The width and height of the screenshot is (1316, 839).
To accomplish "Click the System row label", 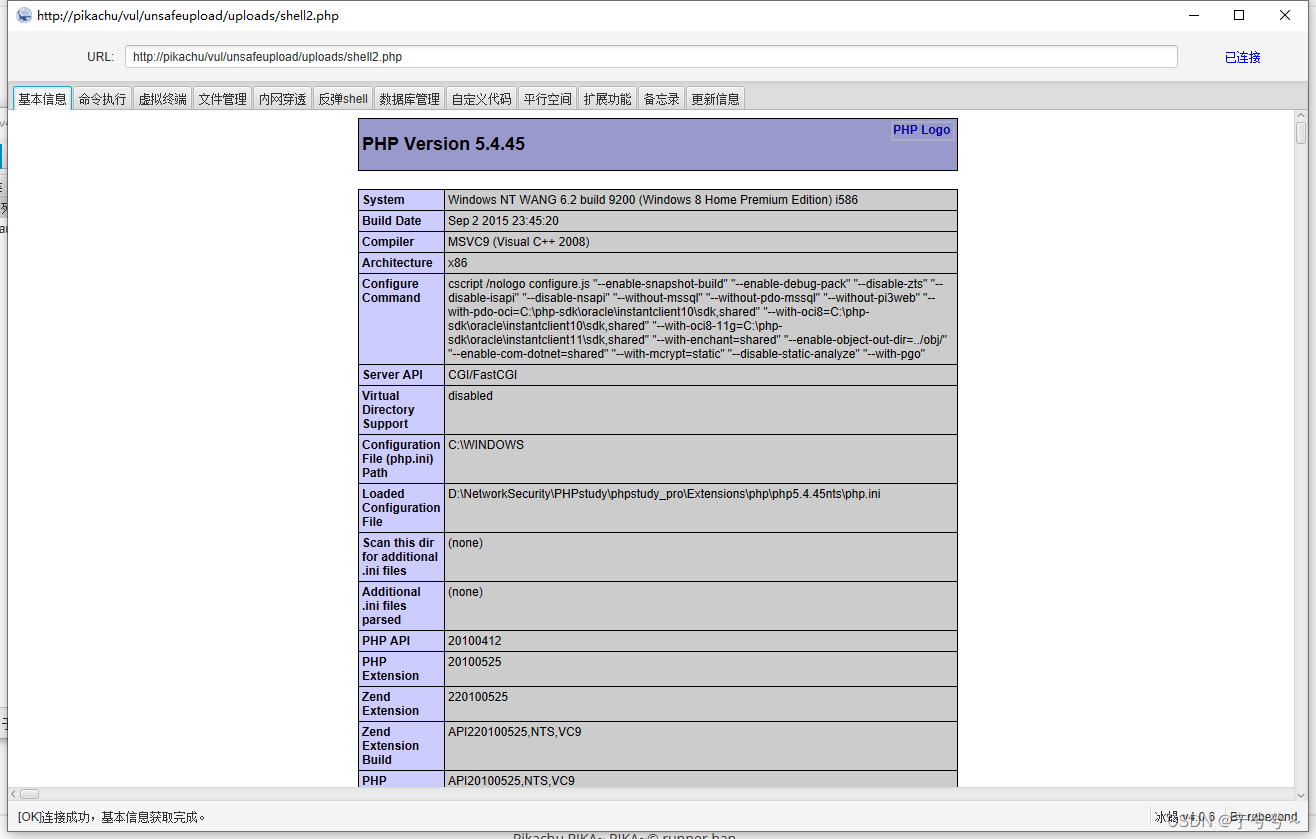I will 384,200.
